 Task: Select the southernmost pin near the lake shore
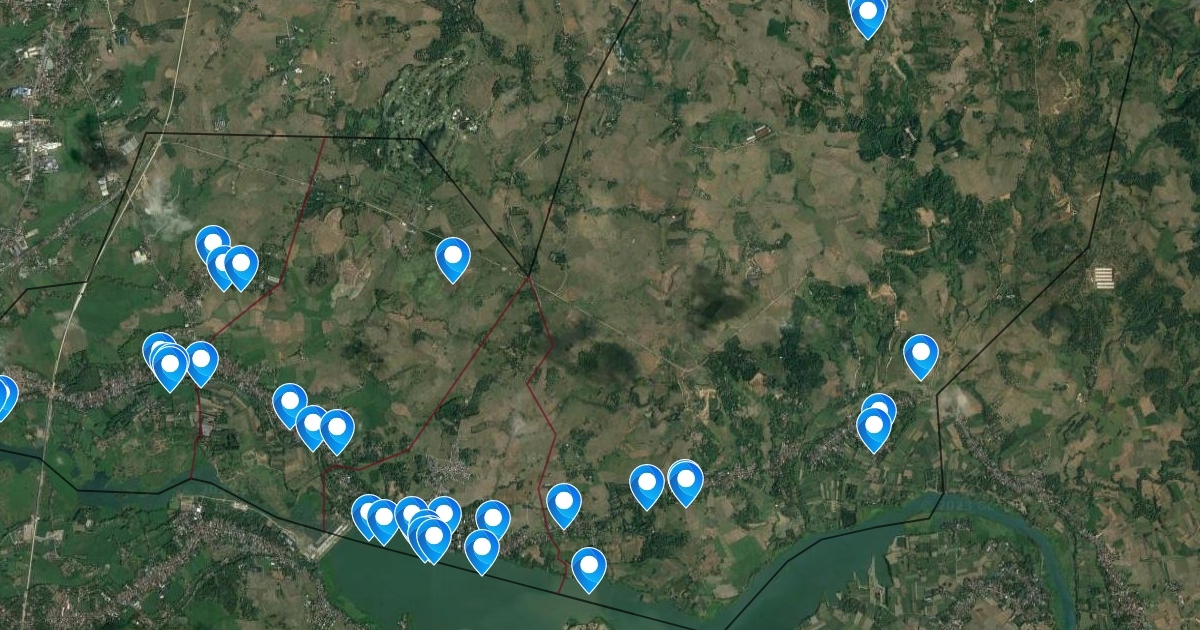pos(589,570)
